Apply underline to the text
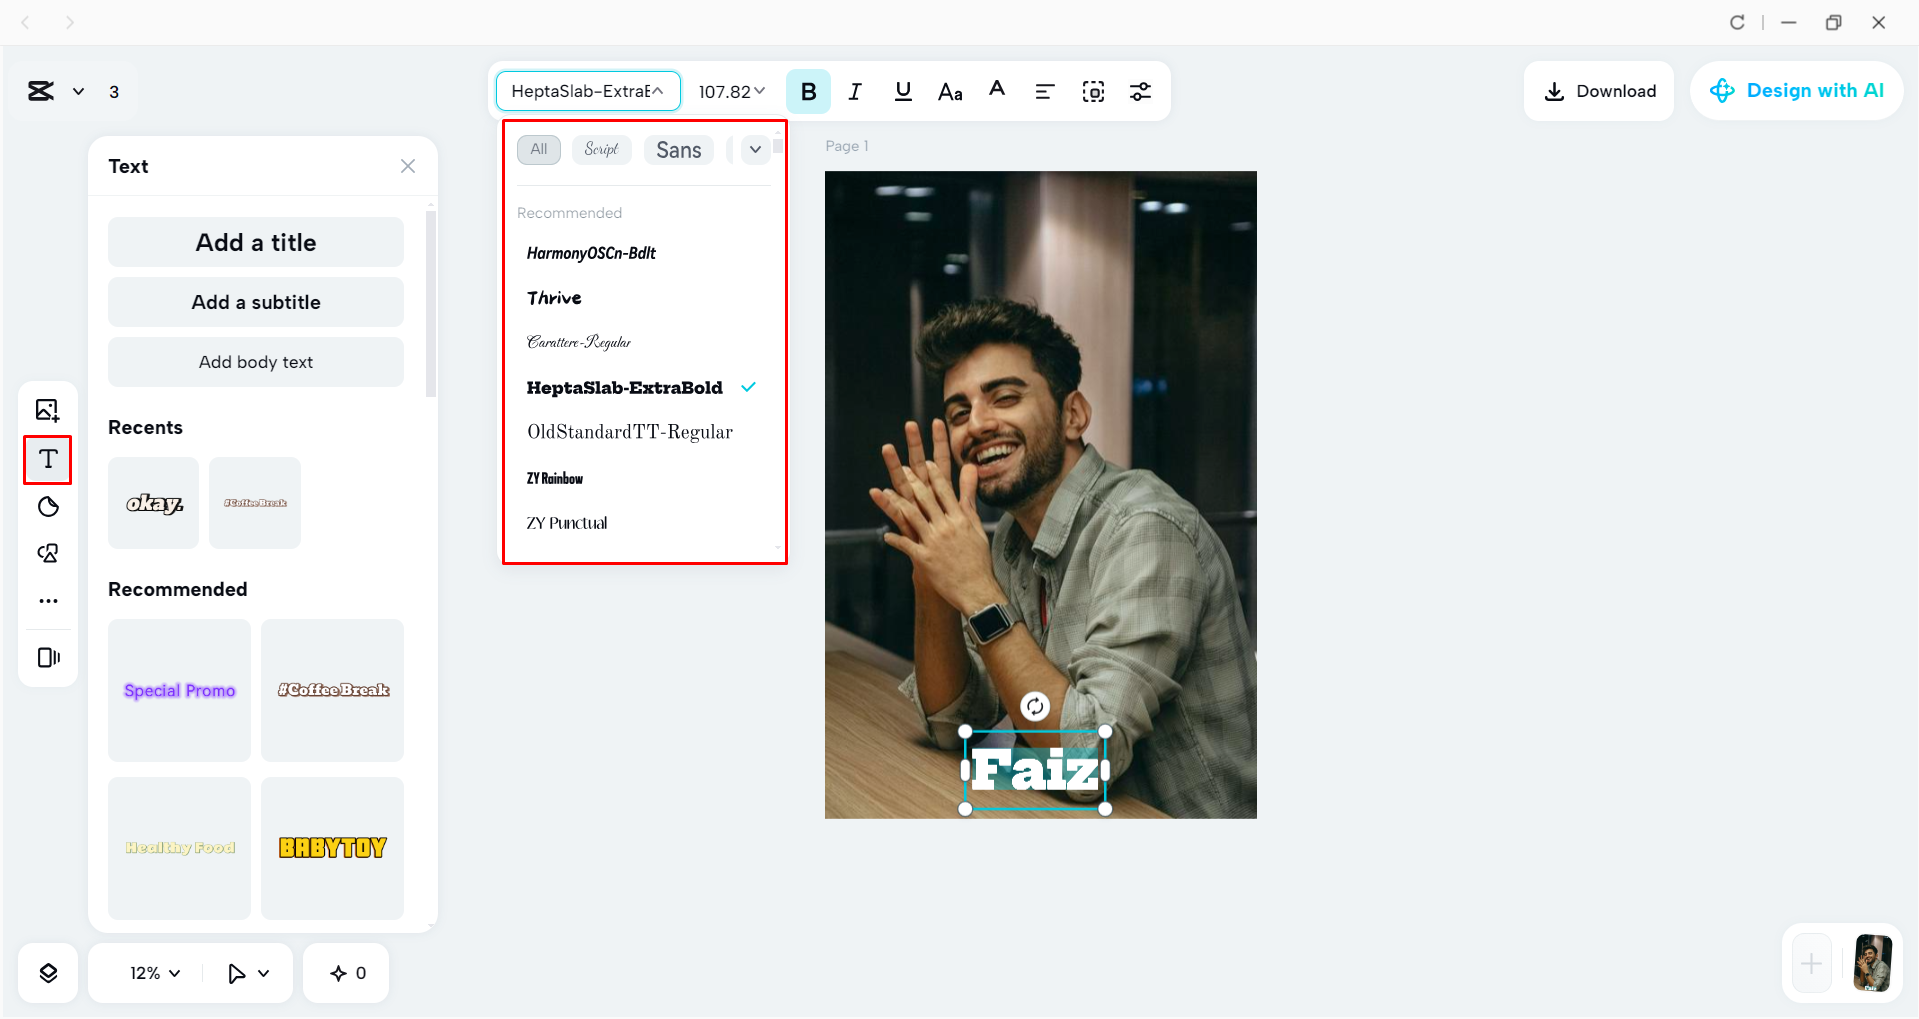Image resolution: width=1919 pixels, height=1019 pixels. tap(902, 91)
